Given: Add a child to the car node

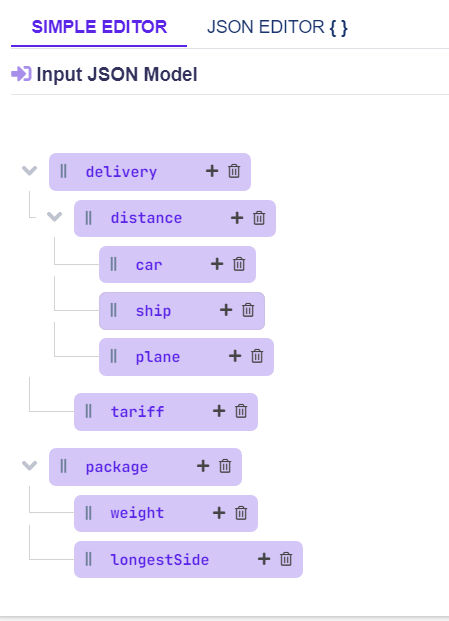Looking at the screenshot, I should (217, 264).
